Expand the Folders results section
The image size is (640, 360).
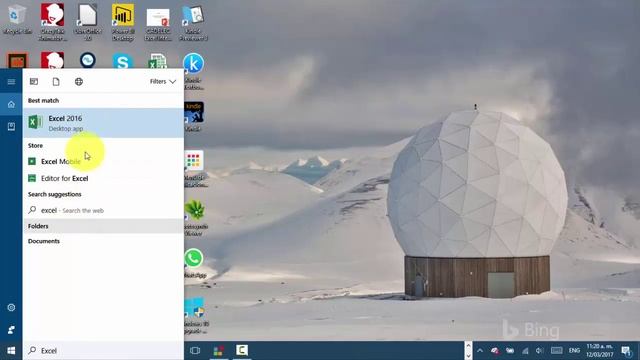tap(103, 226)
